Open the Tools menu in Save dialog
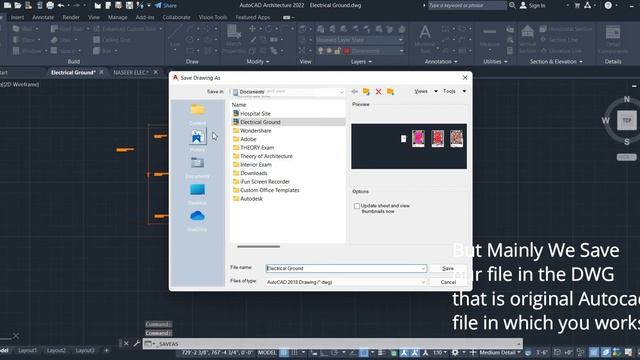The width and height of the screenshot is (640, 360). (454, 91)
